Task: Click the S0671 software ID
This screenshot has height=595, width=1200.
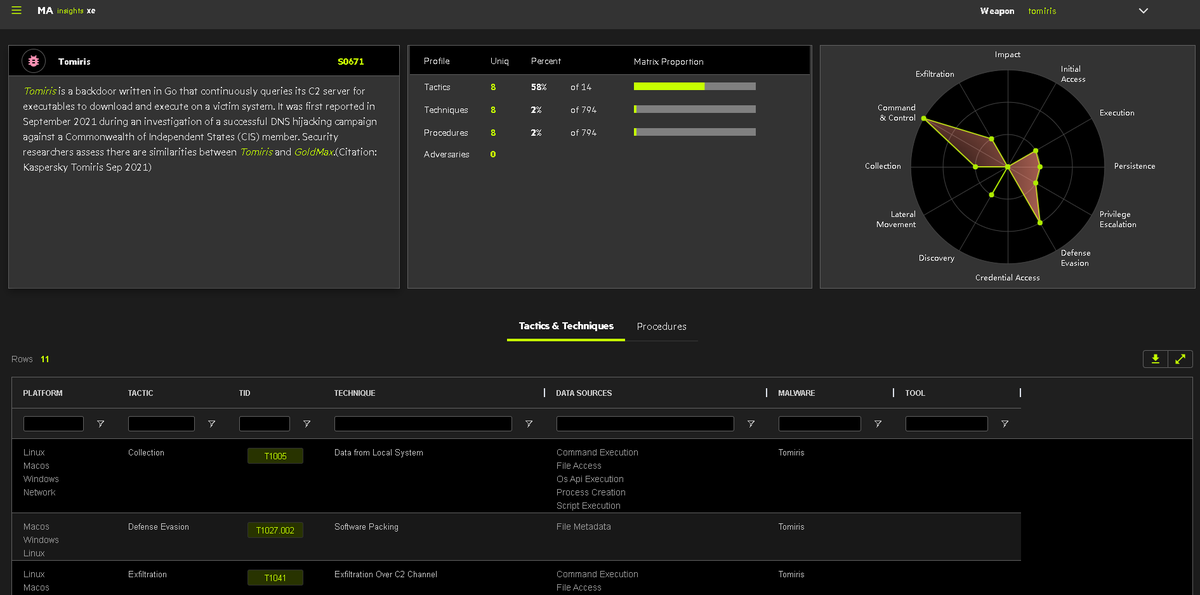Action: coord(351,62)
